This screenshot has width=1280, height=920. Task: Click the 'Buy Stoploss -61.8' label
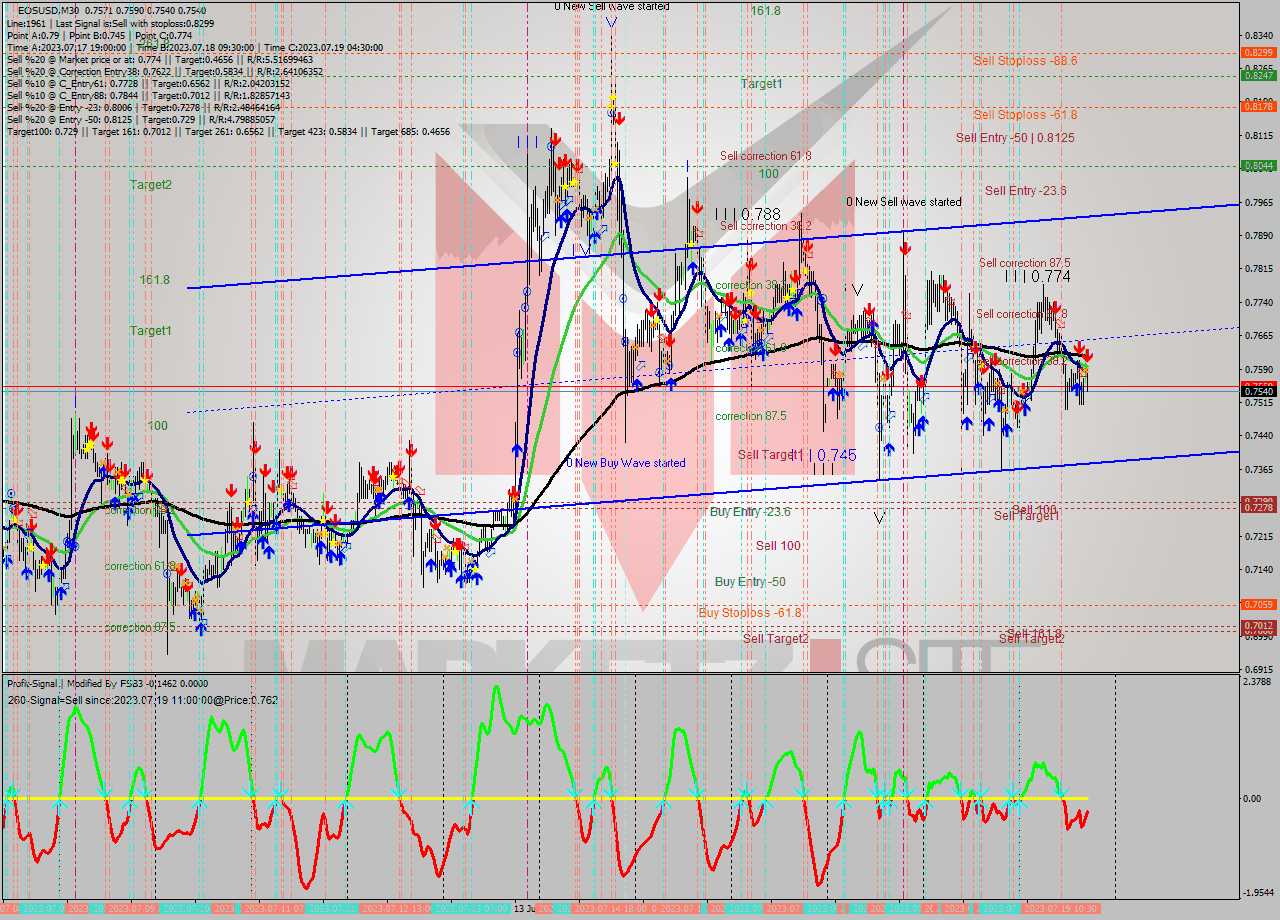[750, 612]
